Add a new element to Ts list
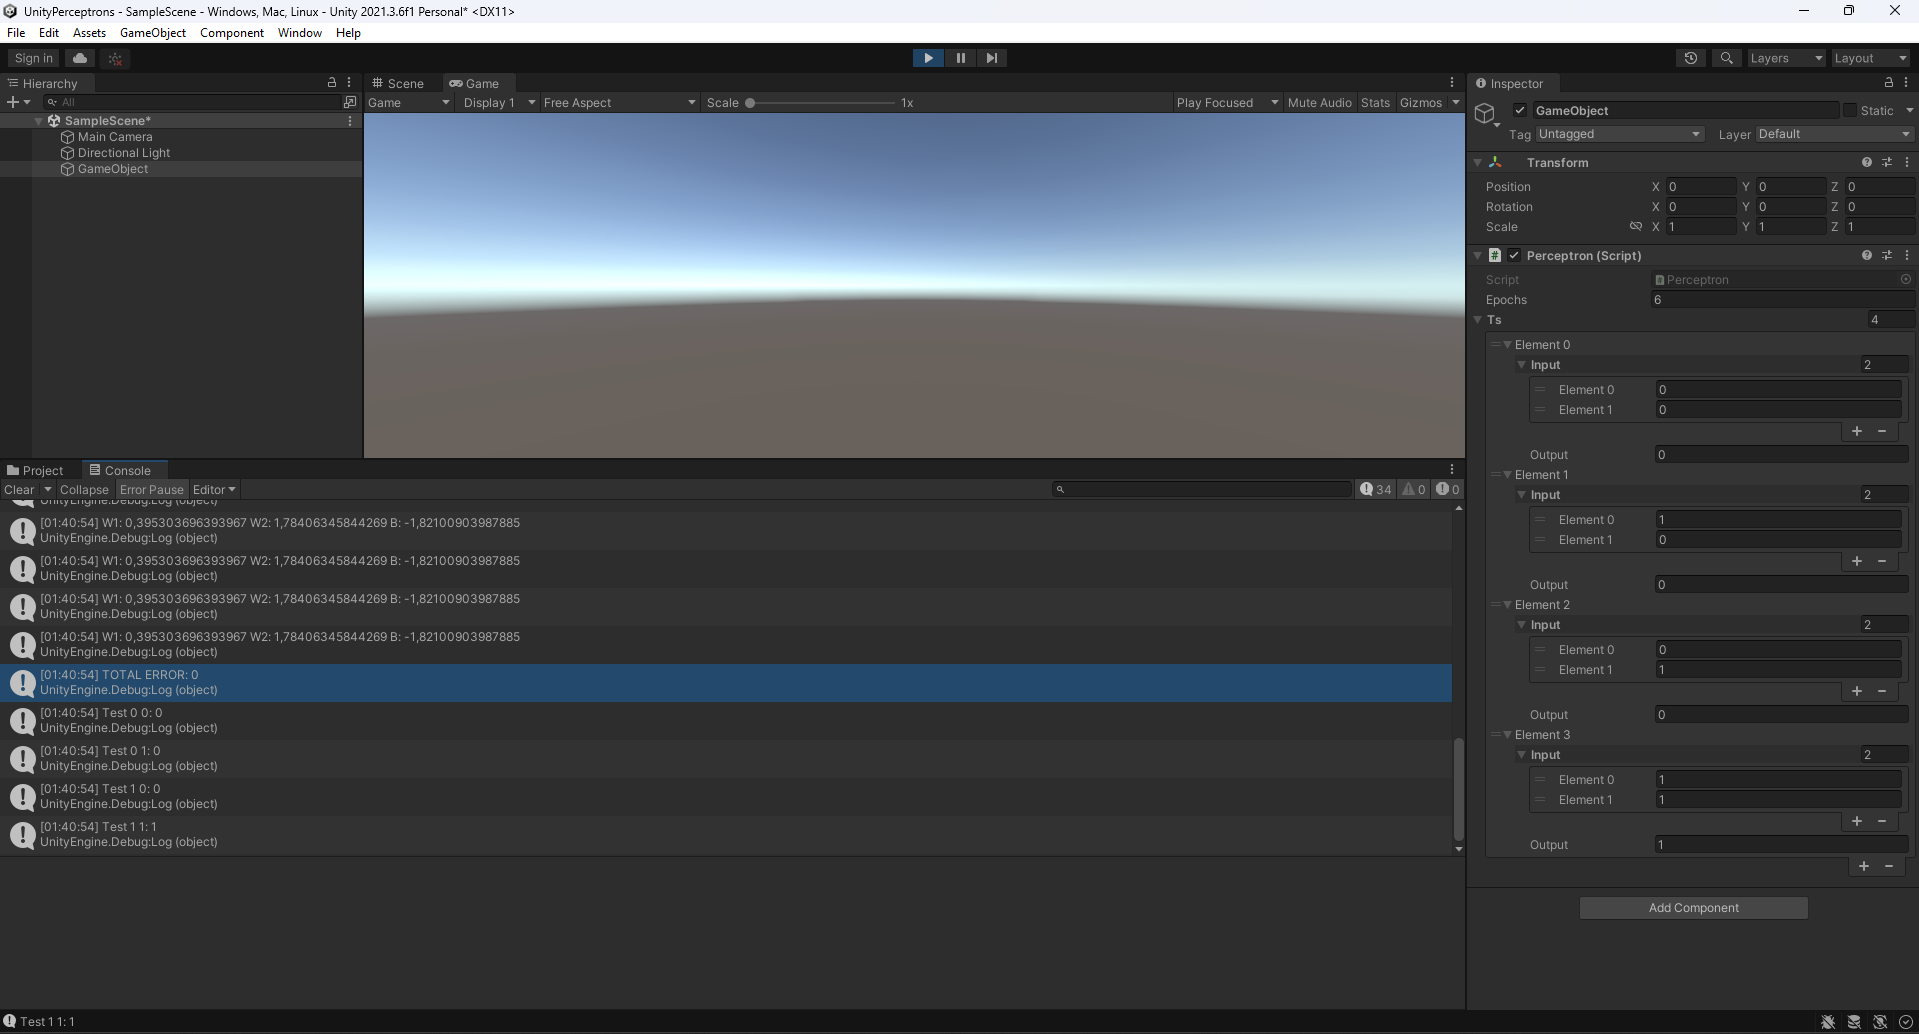This screenshot has height=1034, width=1919. point(1863,866)
